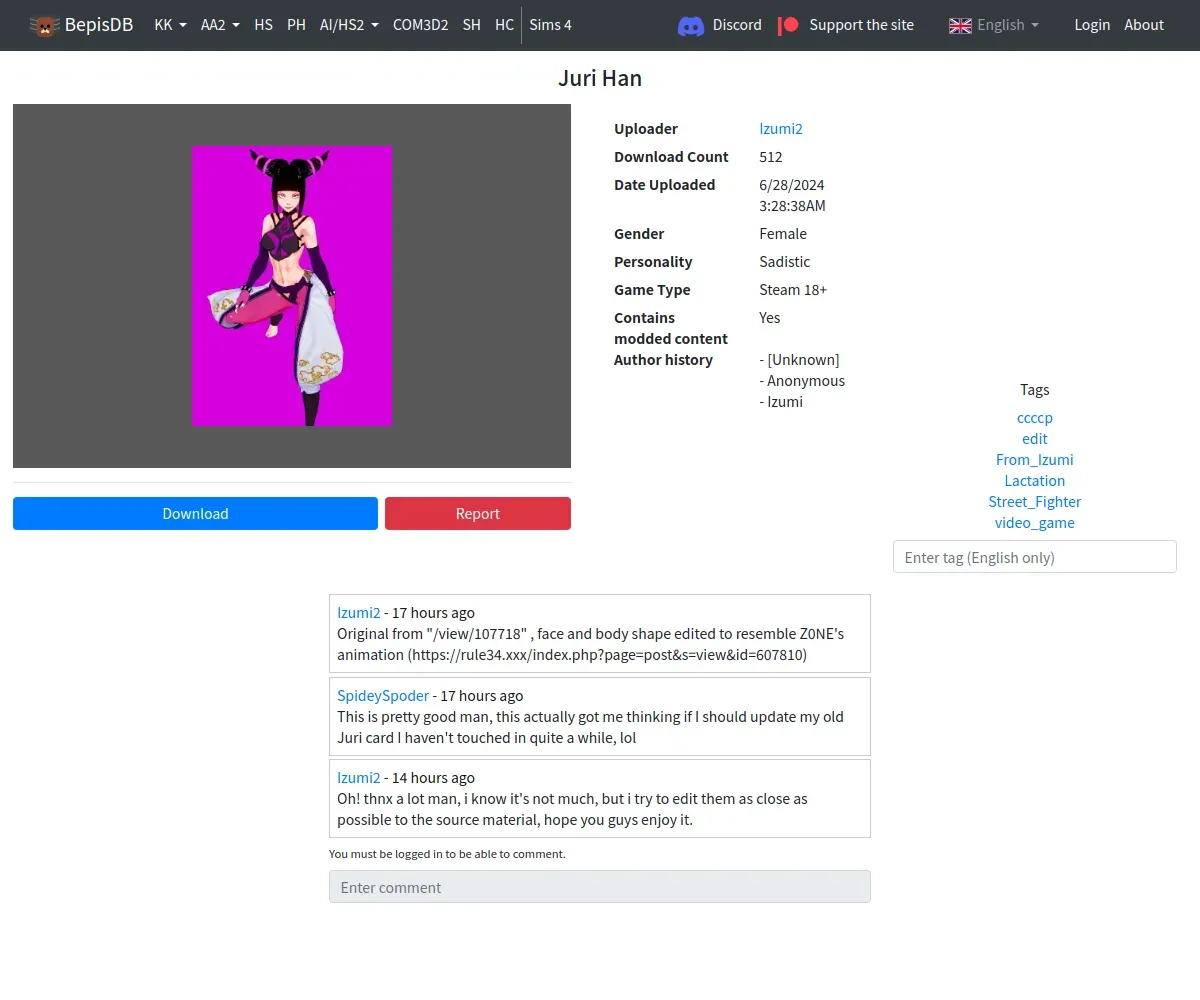Open Izumi2's name on the 17 hours ago comment
This screenshot has height=1000, width=1200.
point(359,613)
